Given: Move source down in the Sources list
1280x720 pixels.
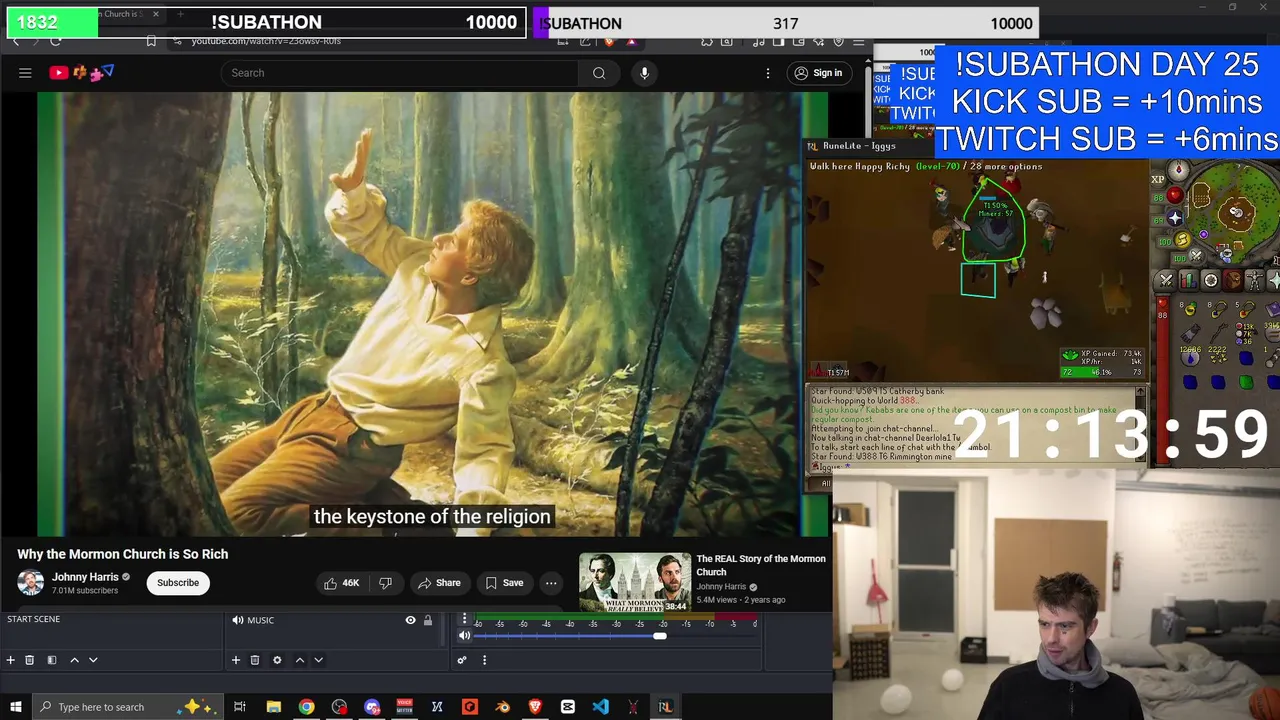Looking at the screenshot, I should coord(318,660).
